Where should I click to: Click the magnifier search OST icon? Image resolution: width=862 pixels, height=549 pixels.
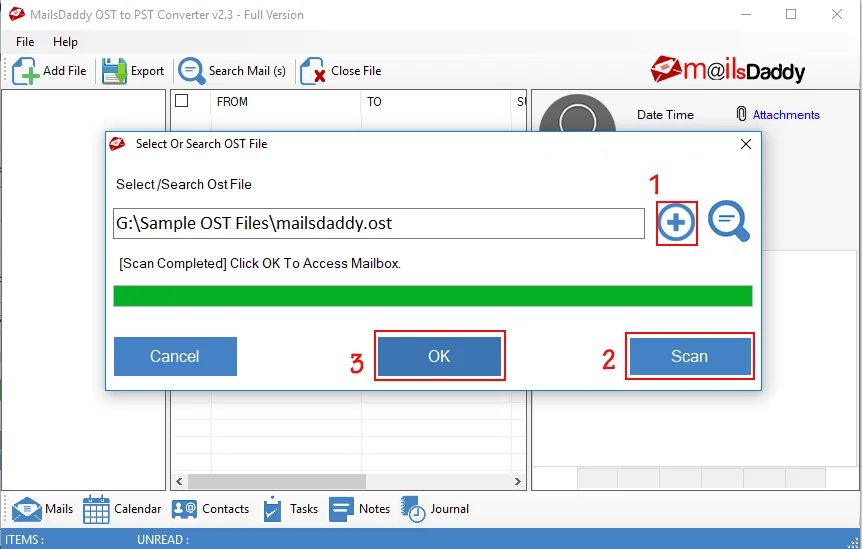click(x=728, y=222)
